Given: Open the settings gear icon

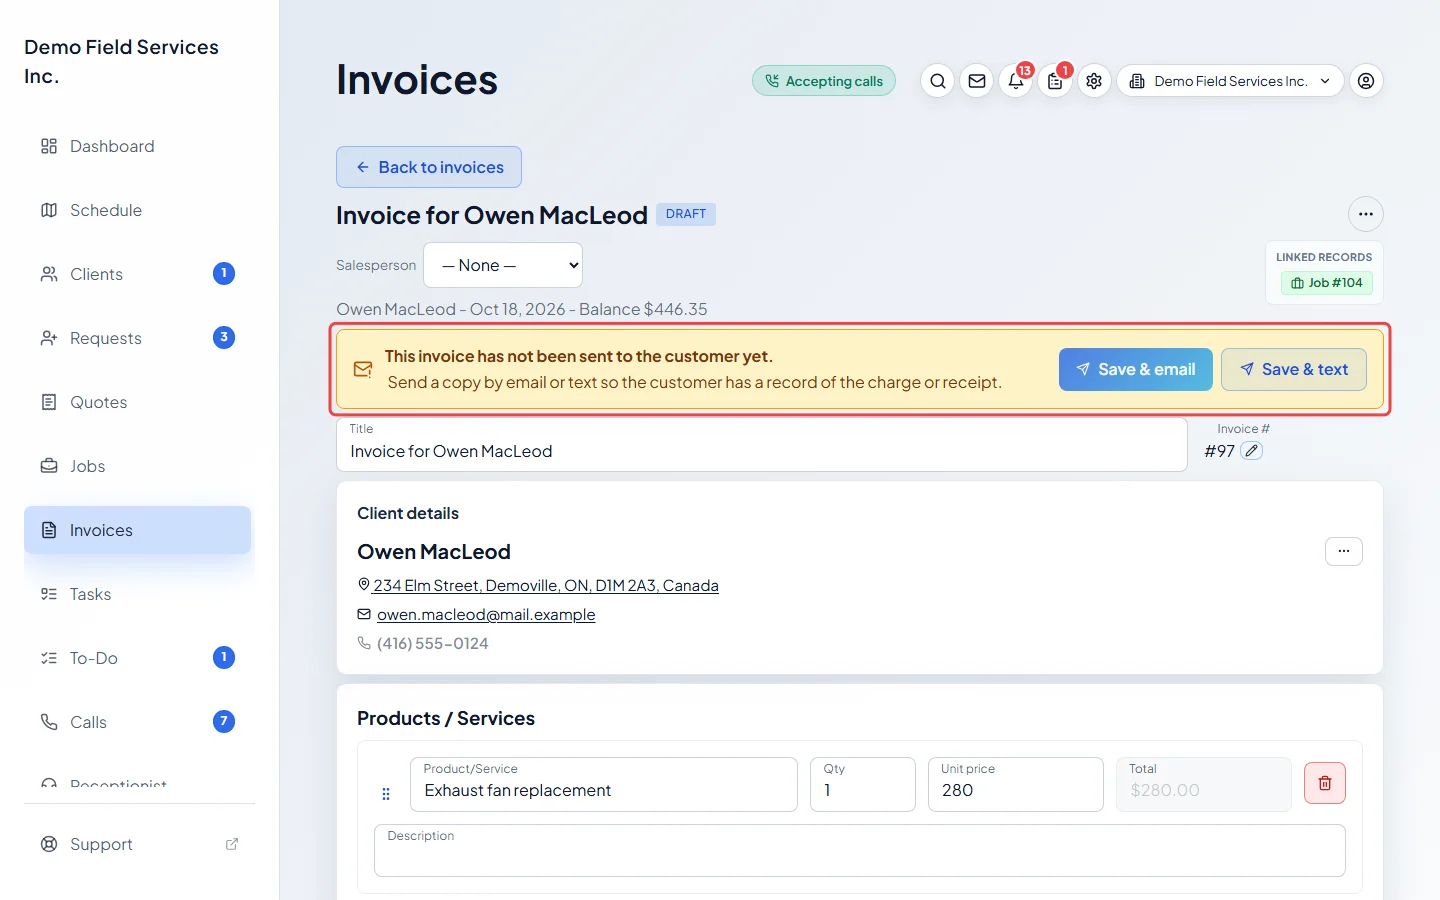Looking at the screenshot, I should (x=1094, y=81).
